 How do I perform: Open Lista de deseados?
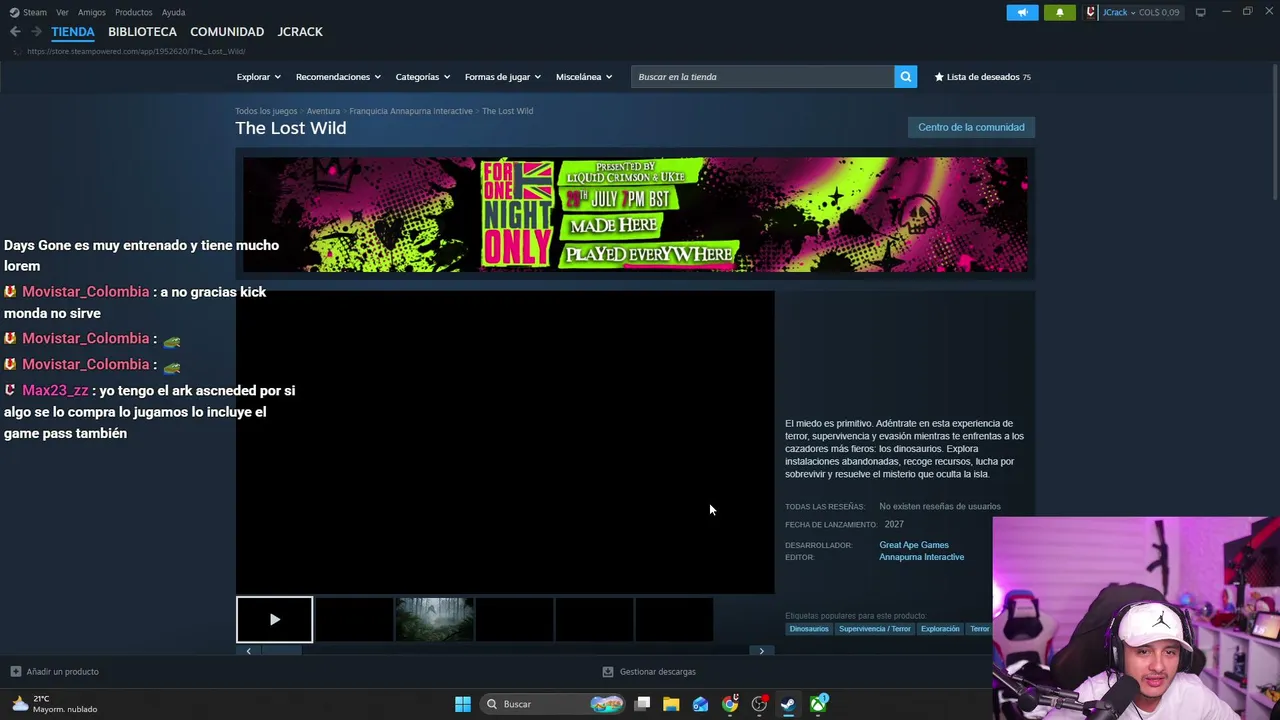[982, 77]
